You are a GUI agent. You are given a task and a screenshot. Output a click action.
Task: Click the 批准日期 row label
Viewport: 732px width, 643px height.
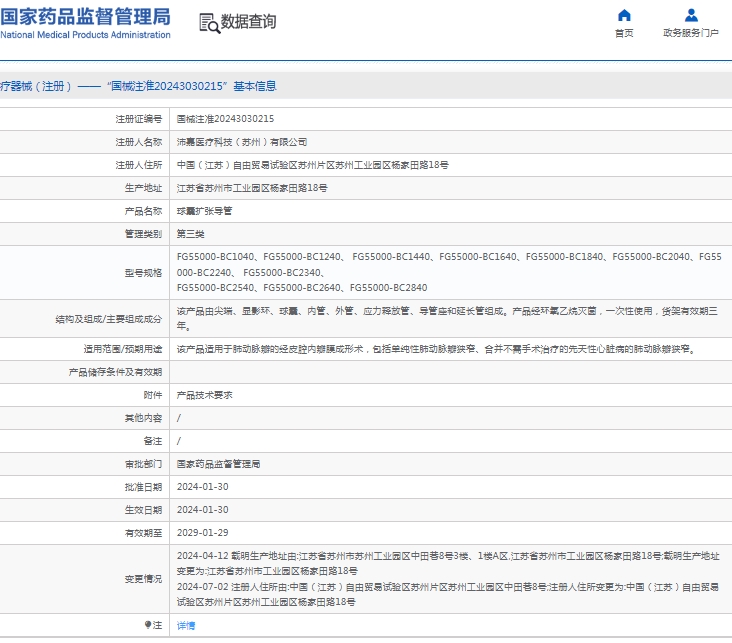[x=143, y=487]
